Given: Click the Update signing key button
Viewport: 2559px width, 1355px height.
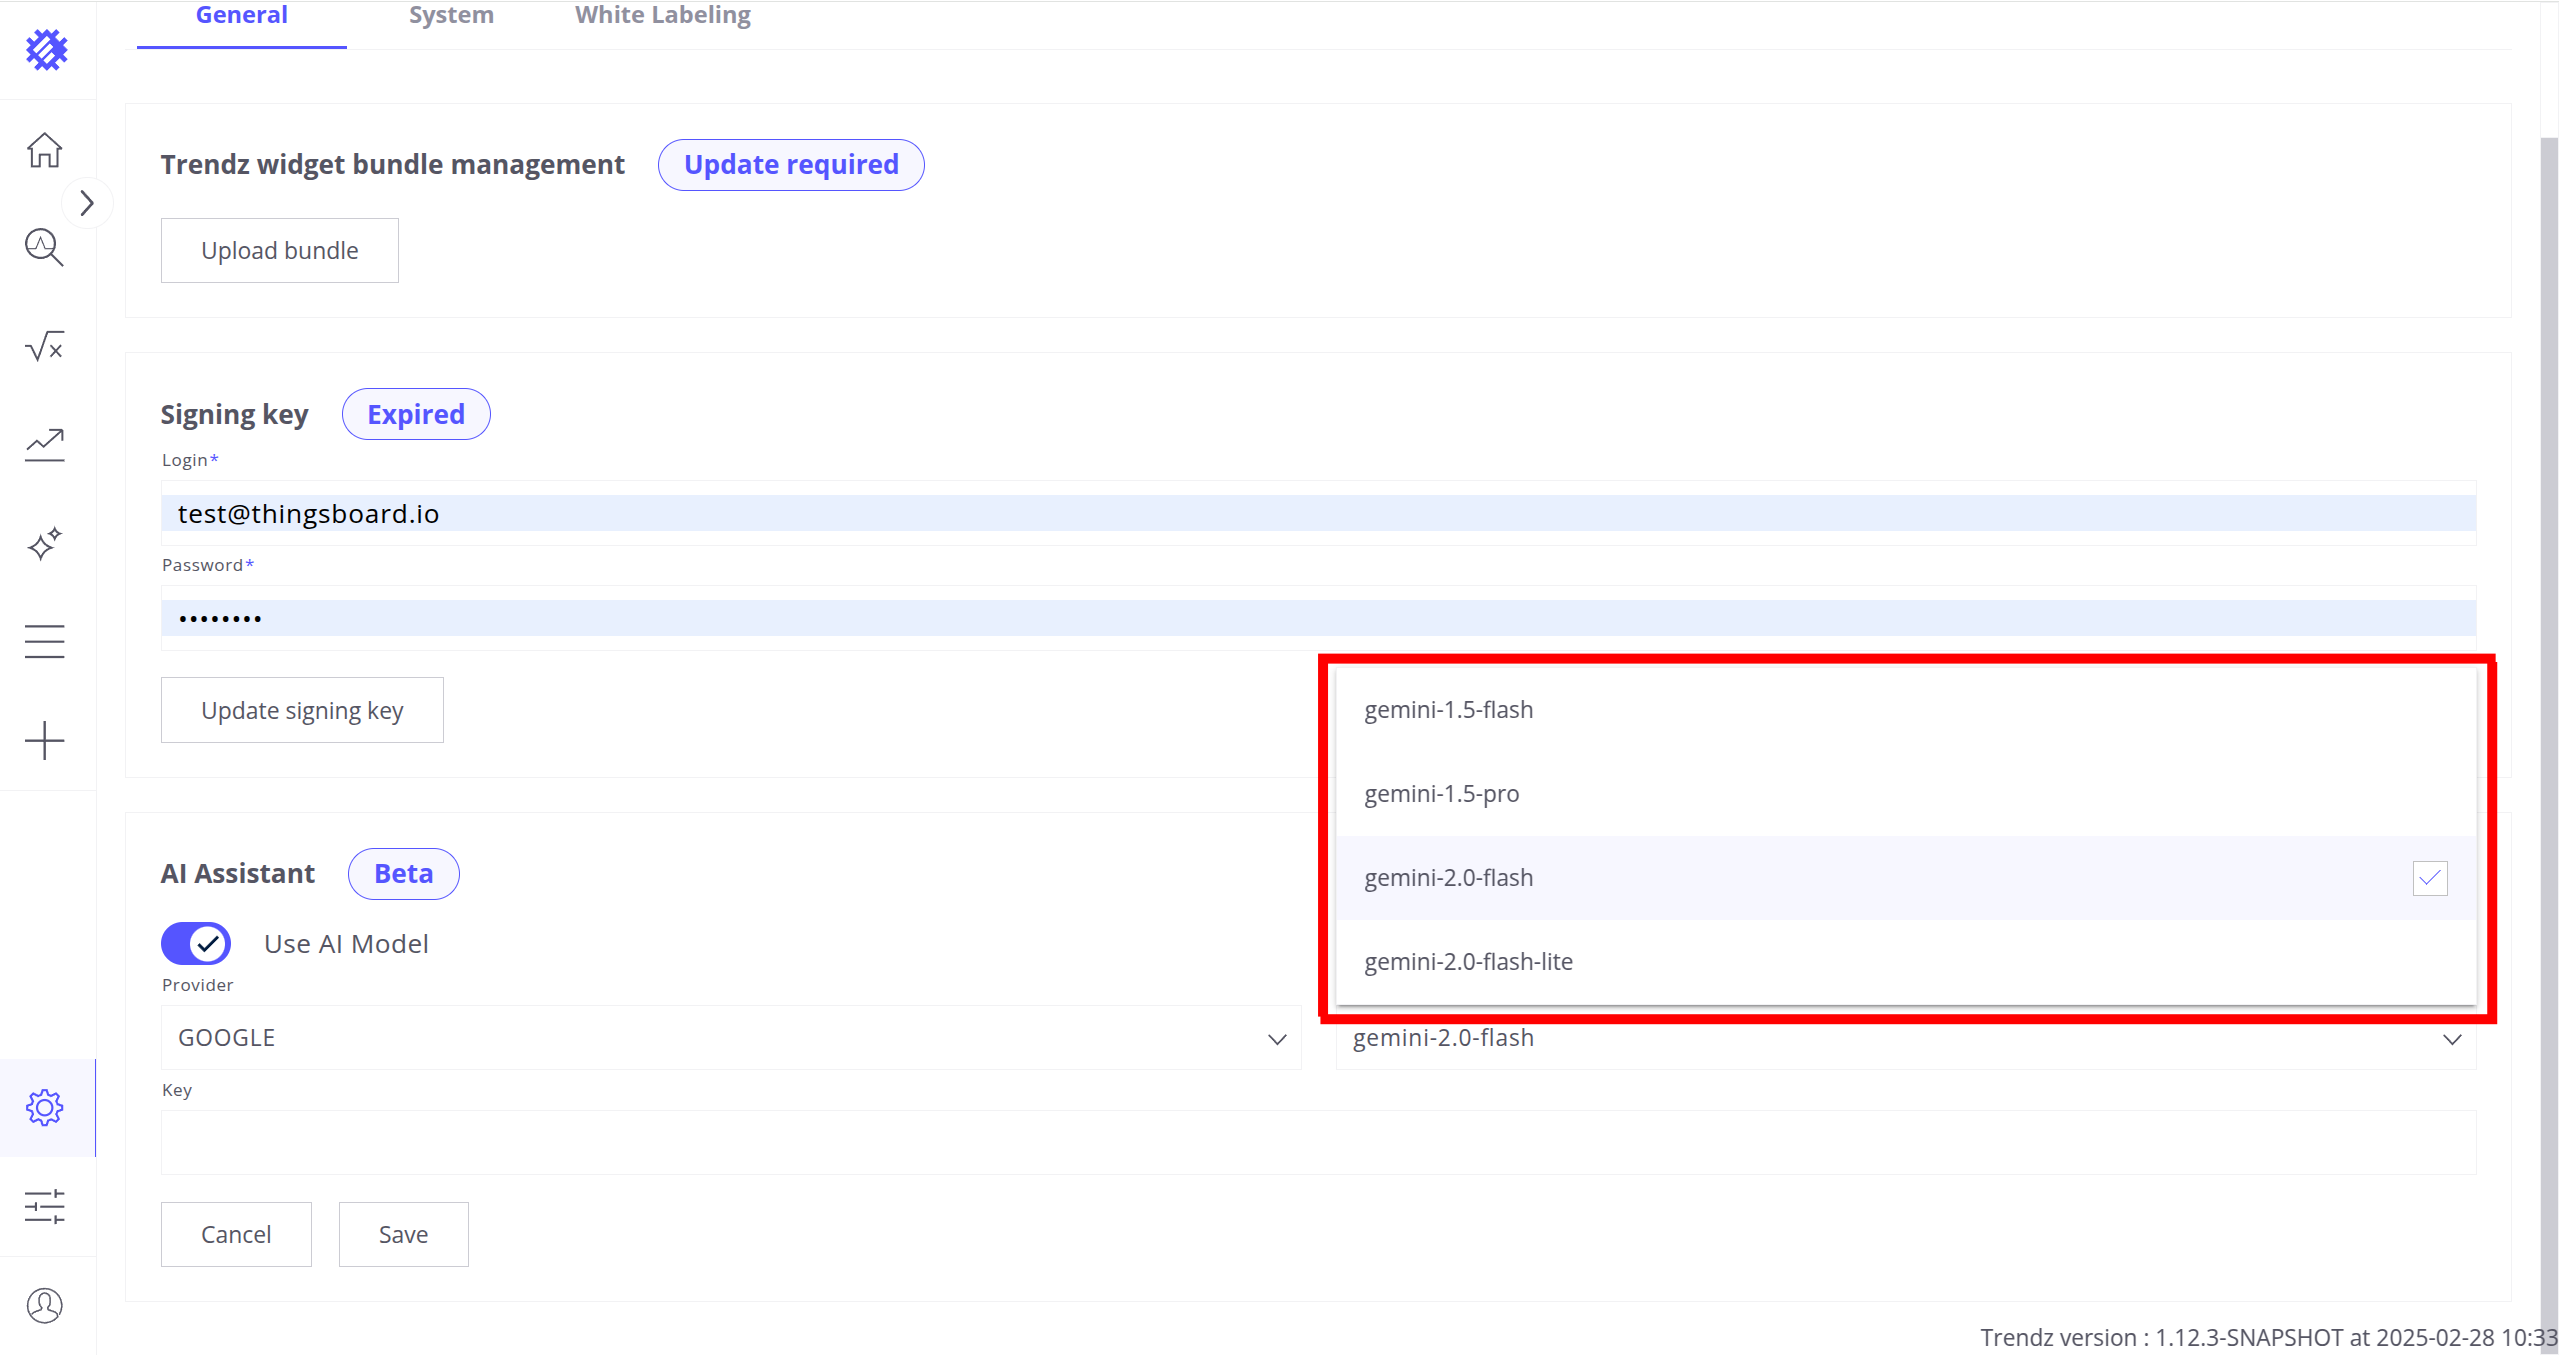Looking at the screenshot, I should [x=302, y=710].
